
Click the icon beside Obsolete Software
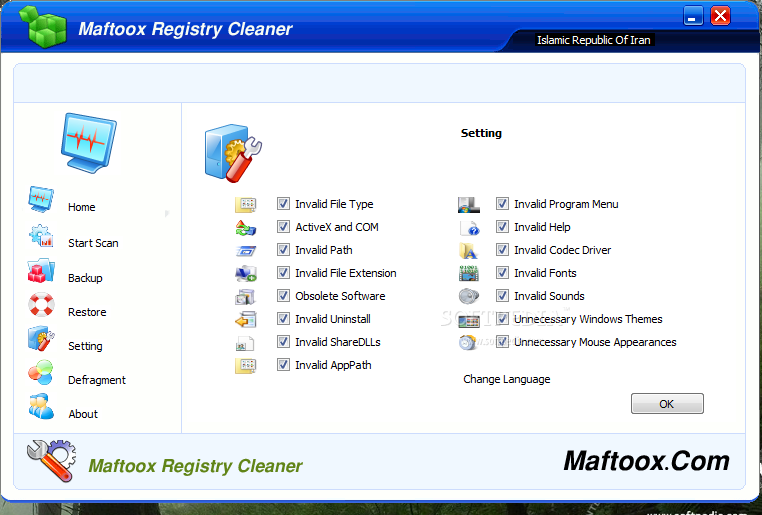[246, 296]
